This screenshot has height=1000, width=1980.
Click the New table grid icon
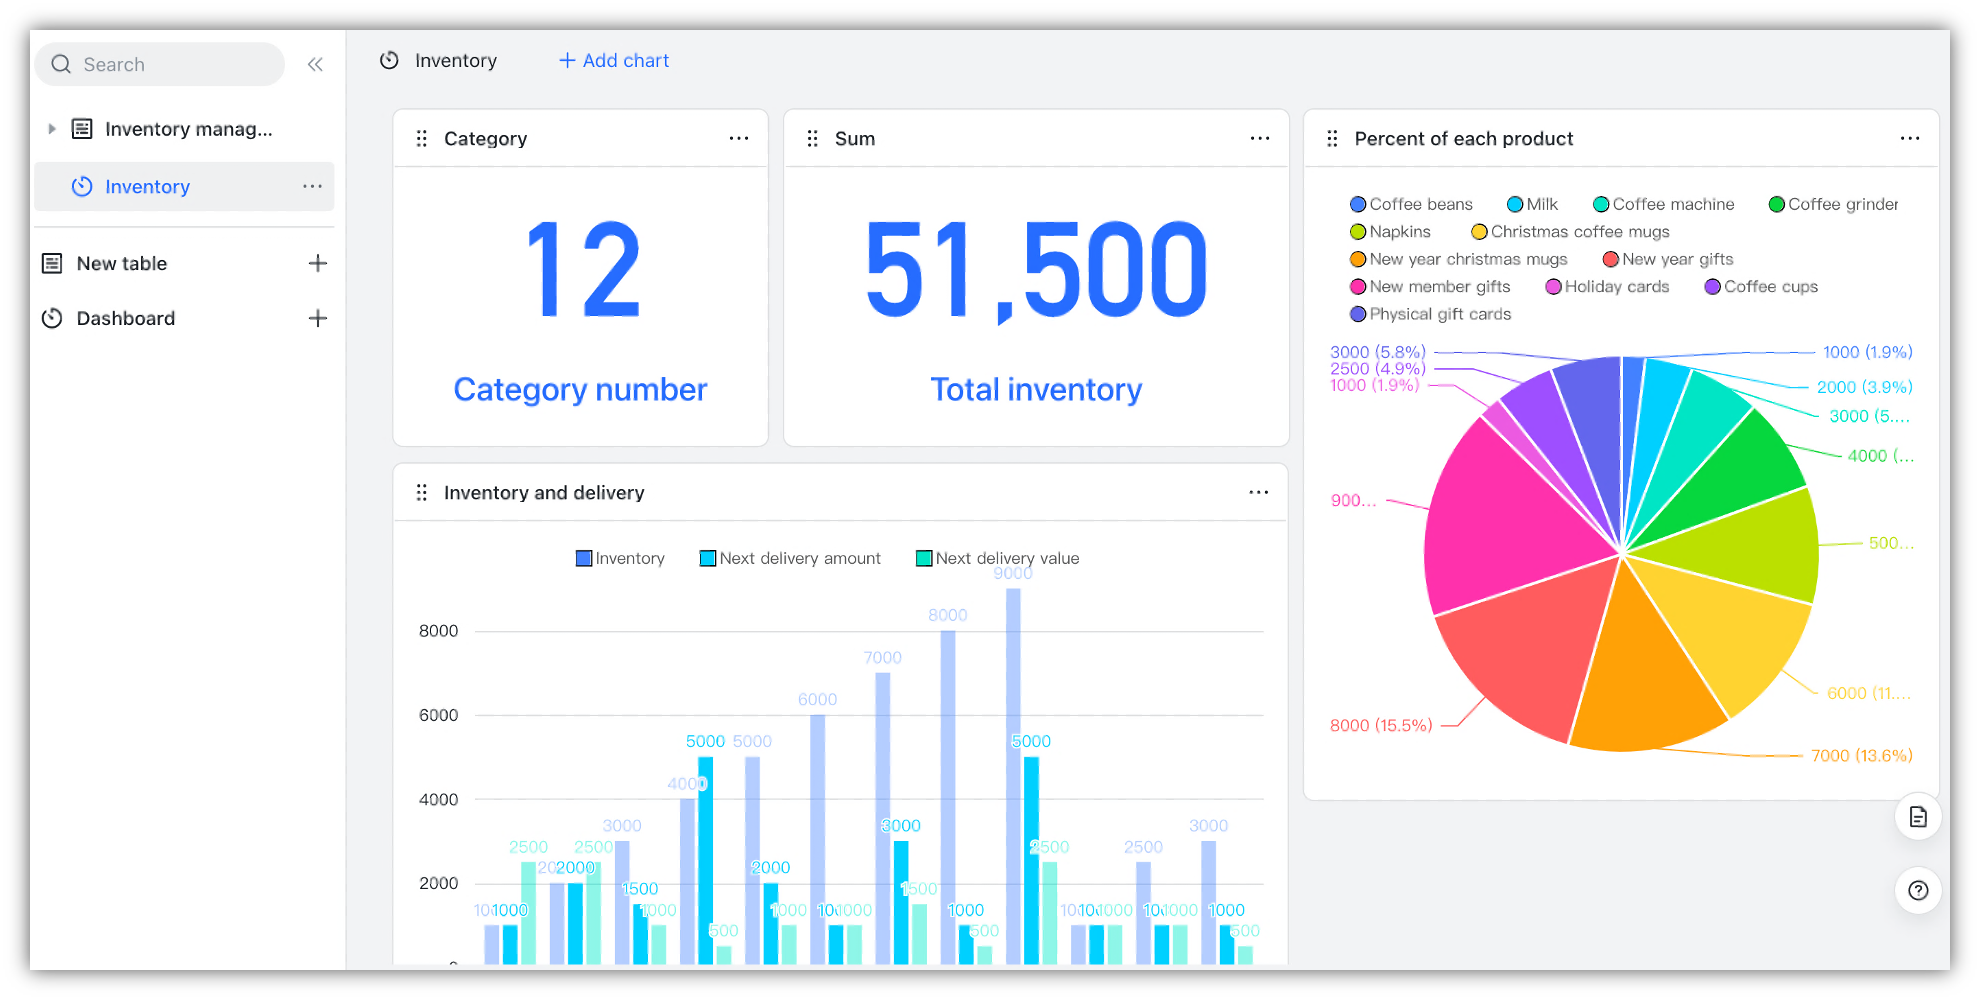[52, 263]
